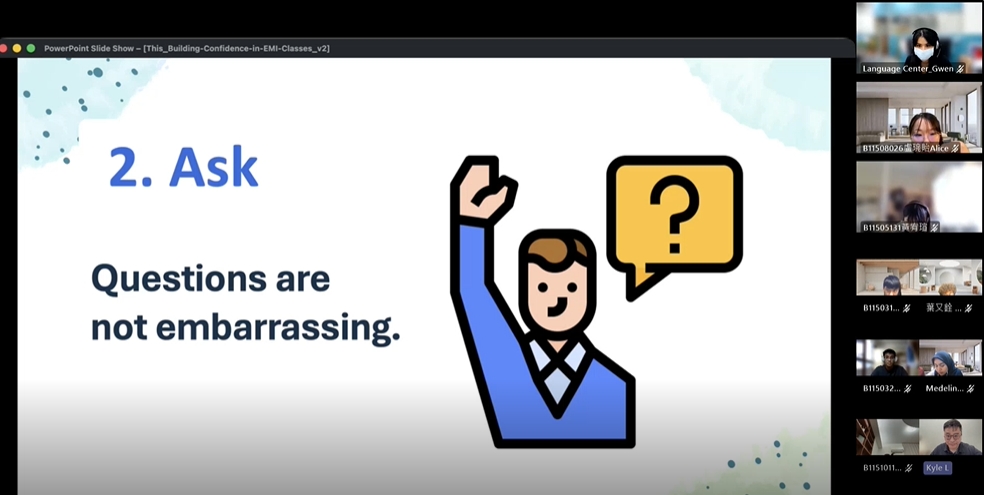Click muted mic icon next to Alice's name
The image size is (984, 495).
pos(956,149)
